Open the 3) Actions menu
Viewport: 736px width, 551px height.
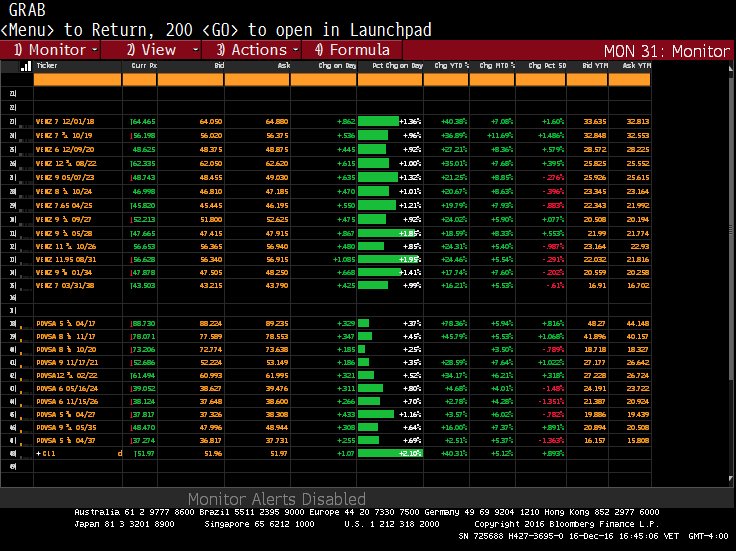252,50
